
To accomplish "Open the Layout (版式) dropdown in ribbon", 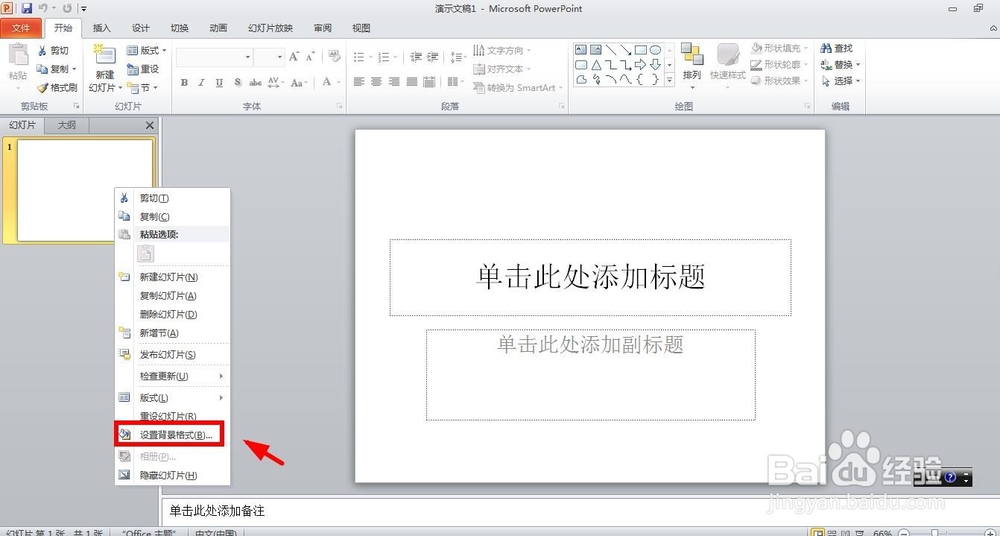I will (146, 50).
